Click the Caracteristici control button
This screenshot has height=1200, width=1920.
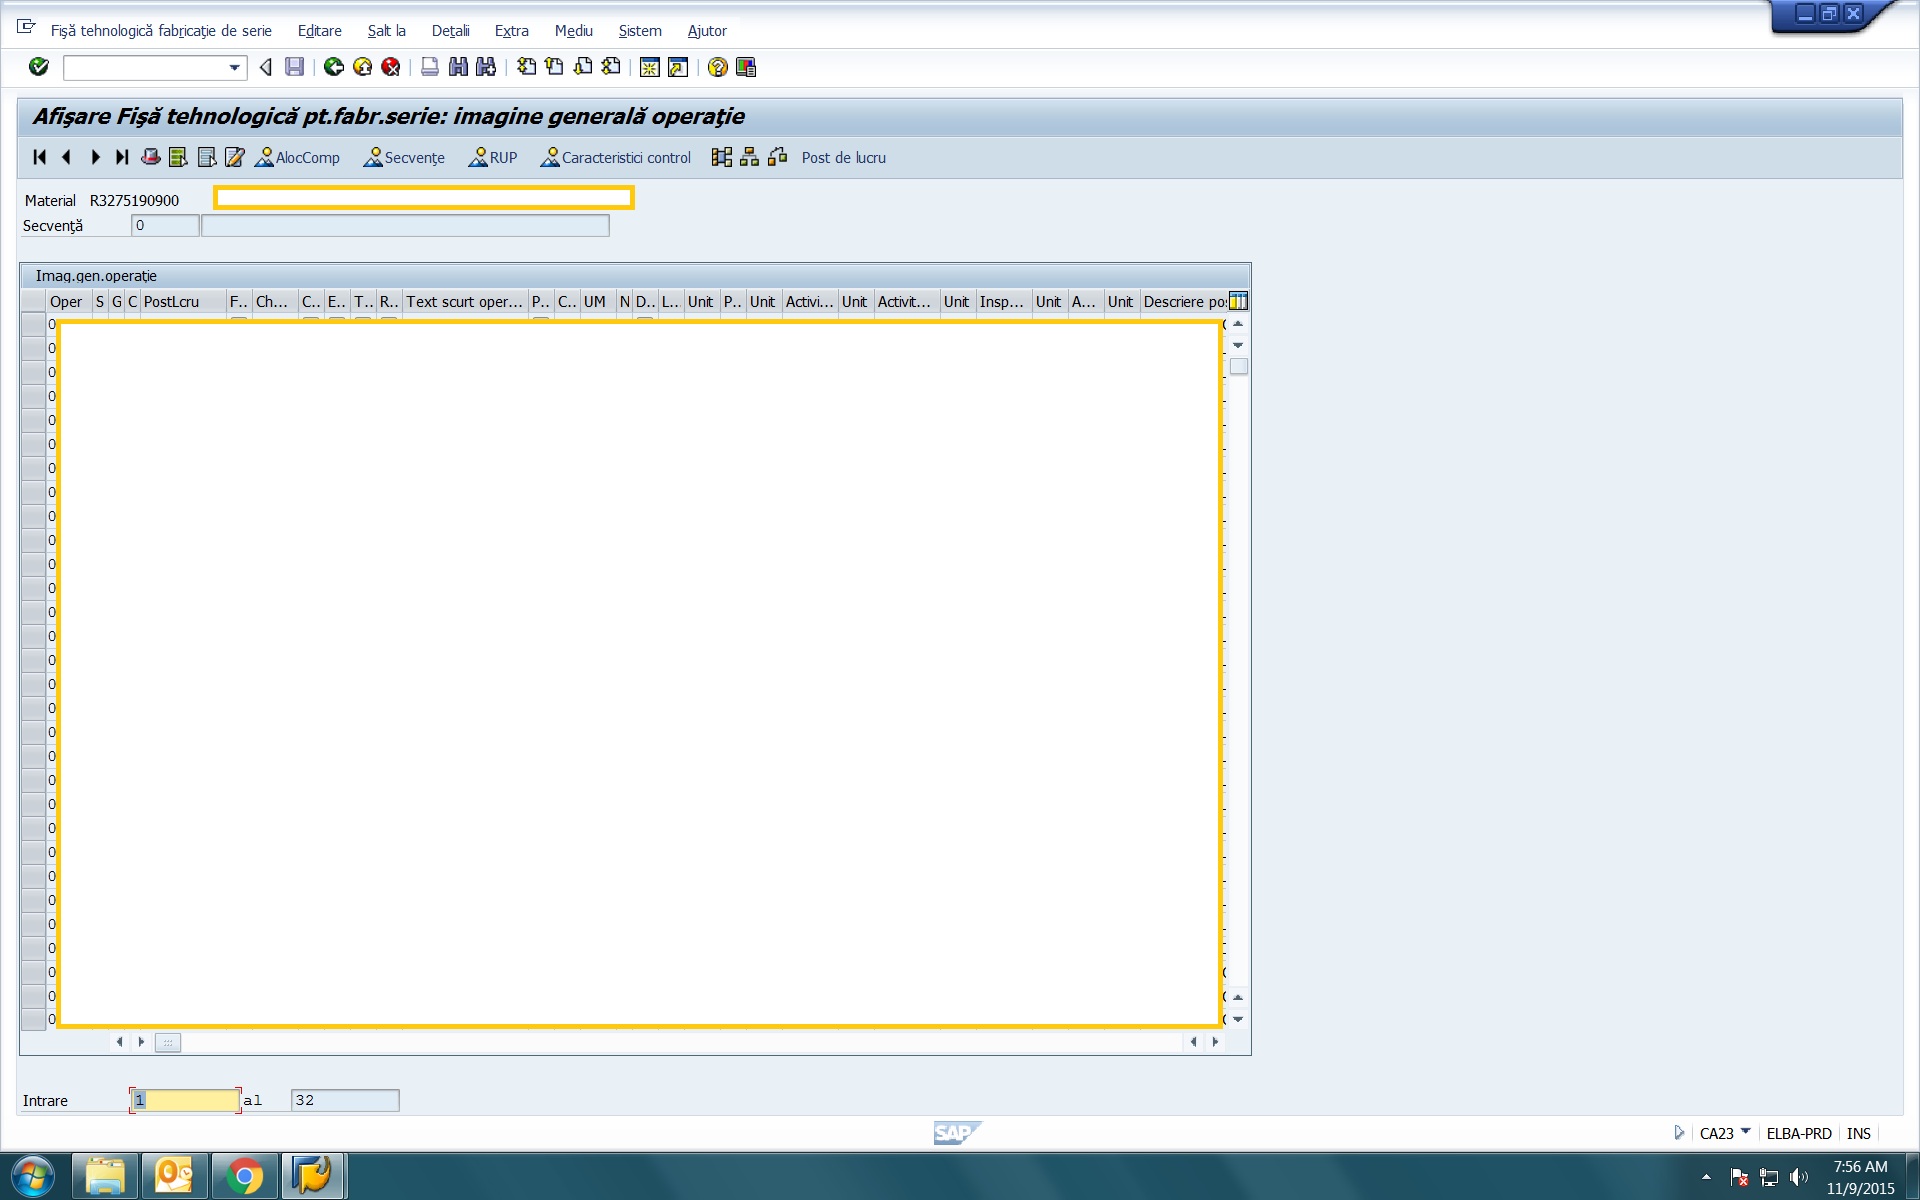click(616, 157)
